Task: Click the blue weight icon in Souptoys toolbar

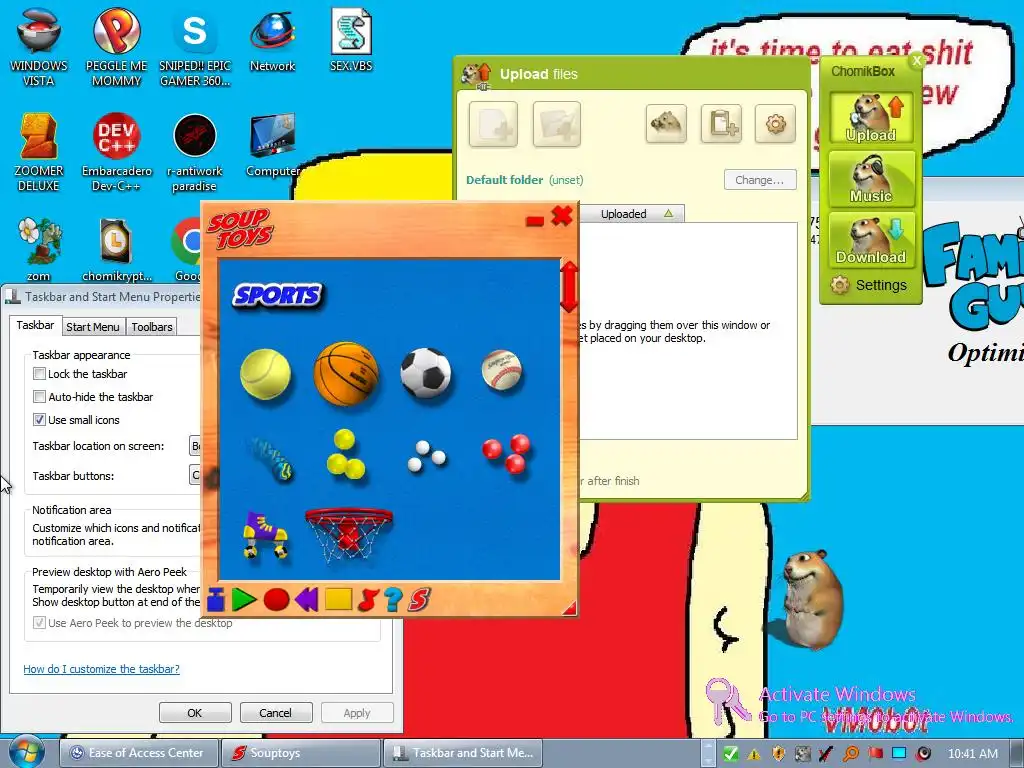Action: 216,600
